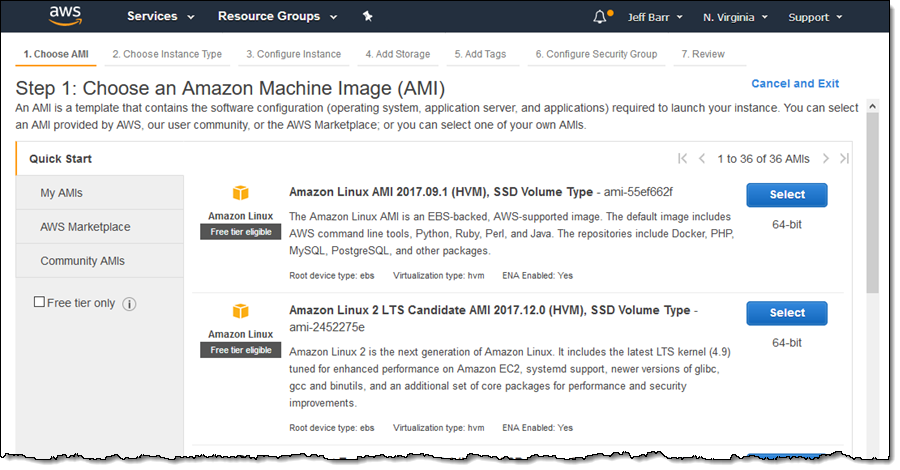Open the Configure Security Group step tab
This screenshot has height=470, width=900.
pyautogui.click(x=596, y=54)
